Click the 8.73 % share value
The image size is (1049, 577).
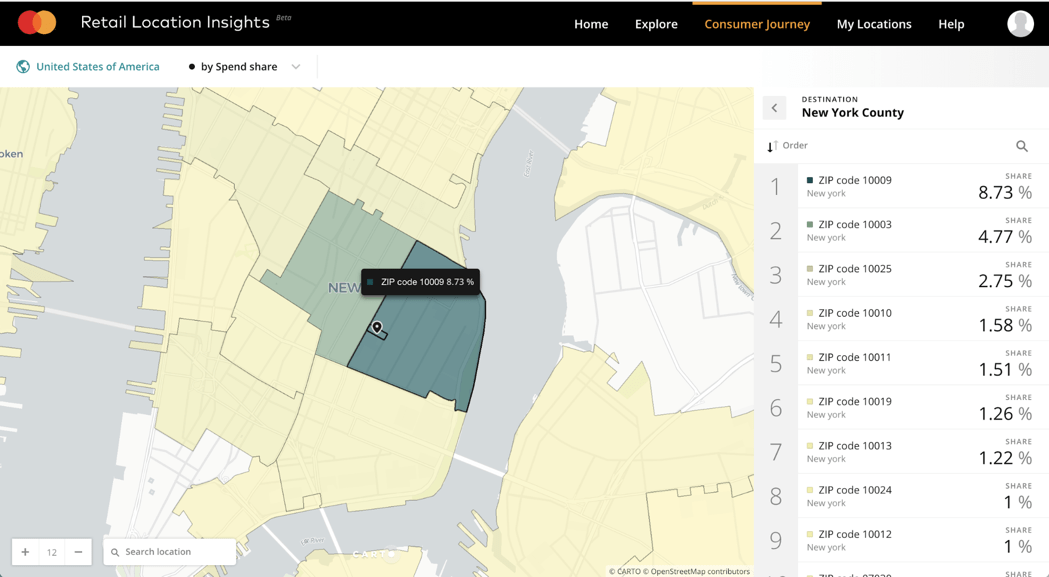(x=1005, y=193)
